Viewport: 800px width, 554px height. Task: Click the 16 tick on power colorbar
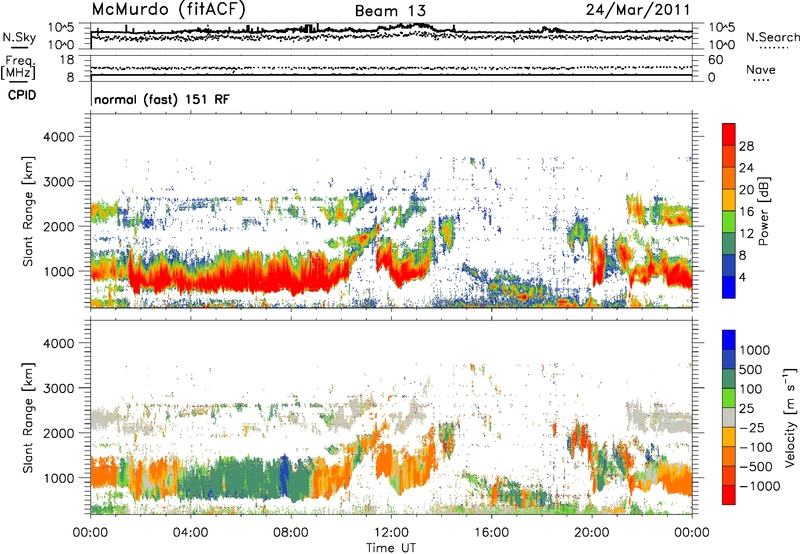click(746, 212)
